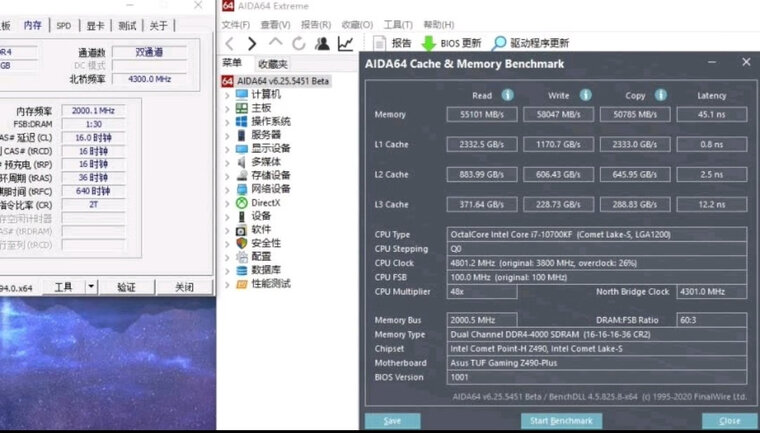This screenshot has width=760, height=433.
Task: Select the 操作系统 Windows icon in tree
Action: (241, 121)
